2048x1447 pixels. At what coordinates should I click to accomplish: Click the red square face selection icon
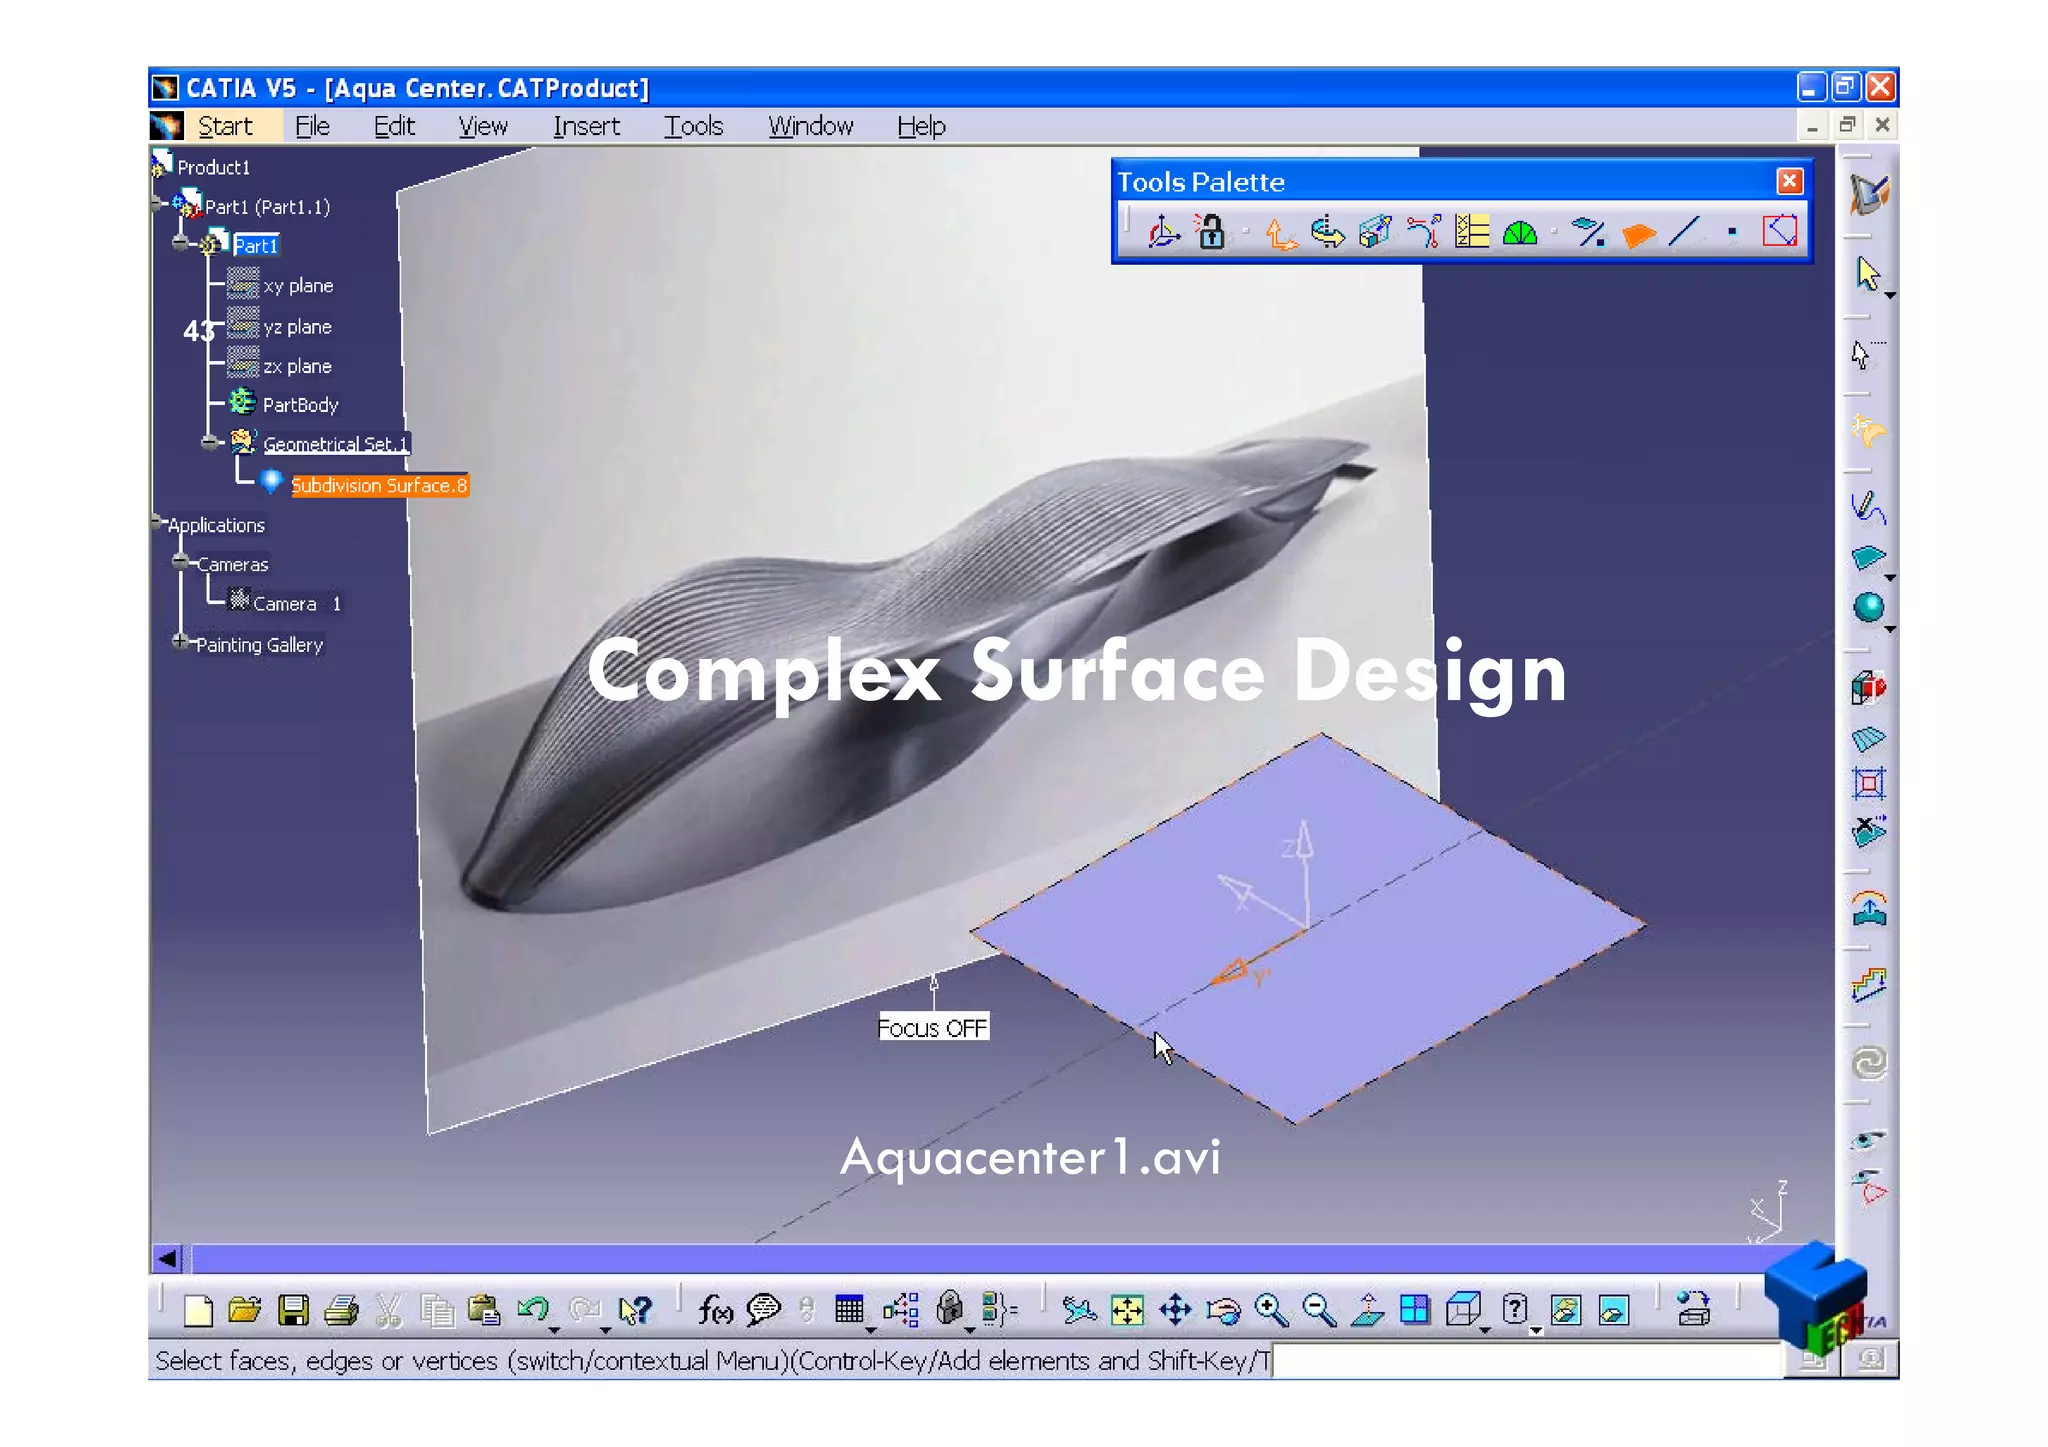click(1780, 232)
